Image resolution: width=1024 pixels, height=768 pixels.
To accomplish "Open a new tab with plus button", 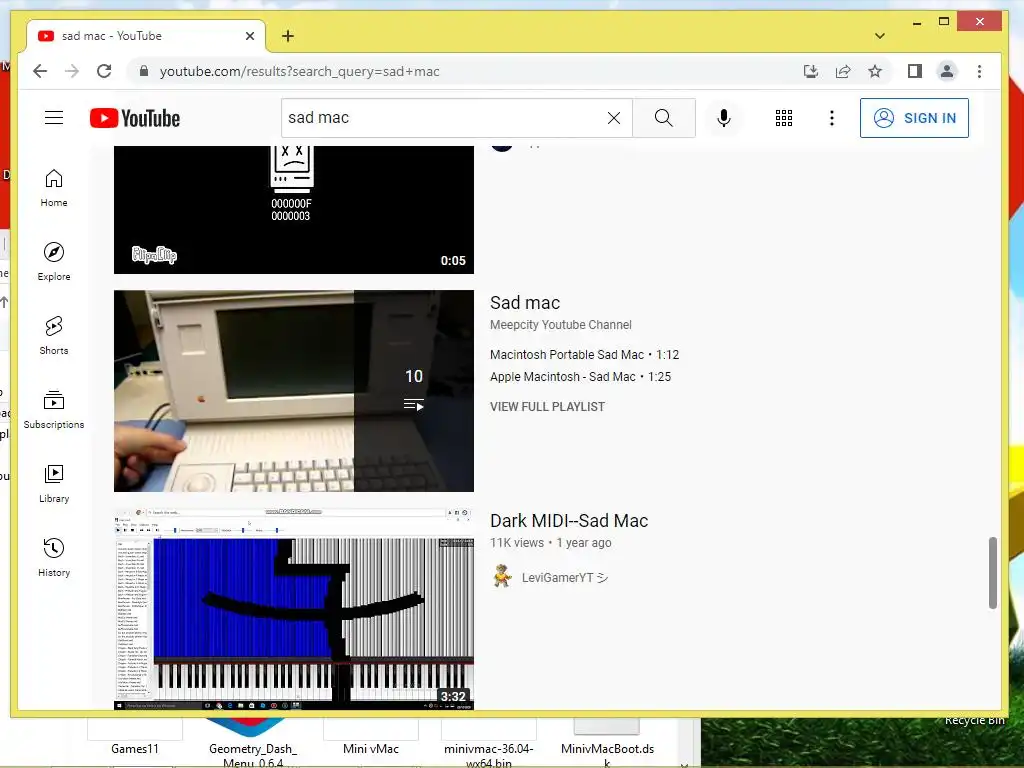I will click(288, 36).
